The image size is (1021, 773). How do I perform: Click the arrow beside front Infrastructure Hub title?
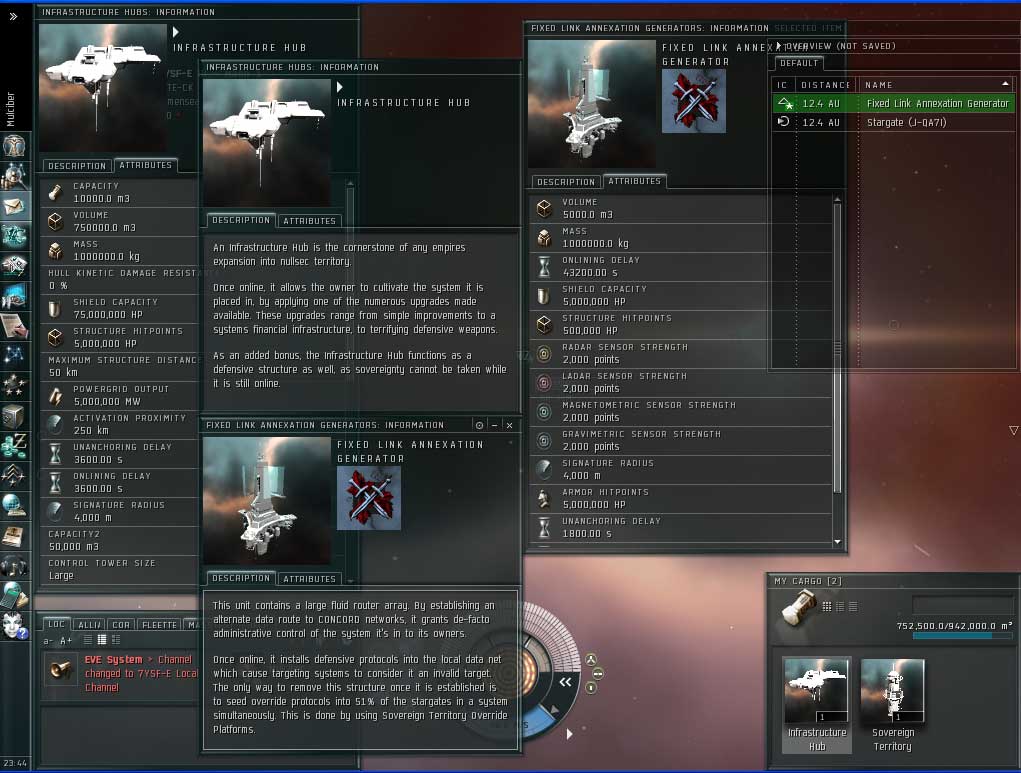pos(339,87)
